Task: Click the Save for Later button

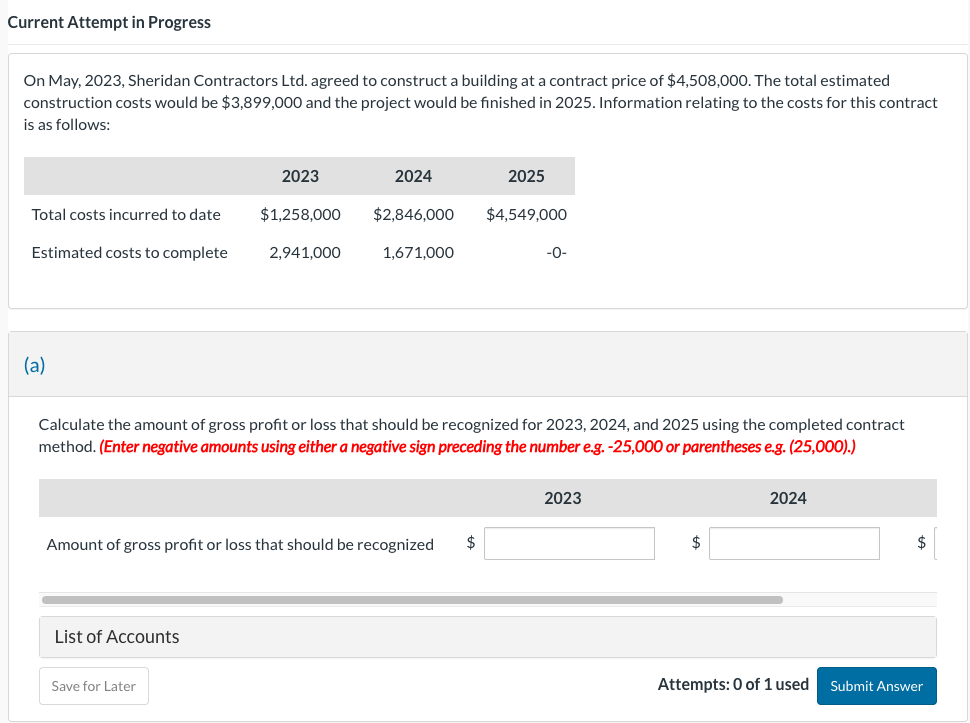Action: [93, 686]
